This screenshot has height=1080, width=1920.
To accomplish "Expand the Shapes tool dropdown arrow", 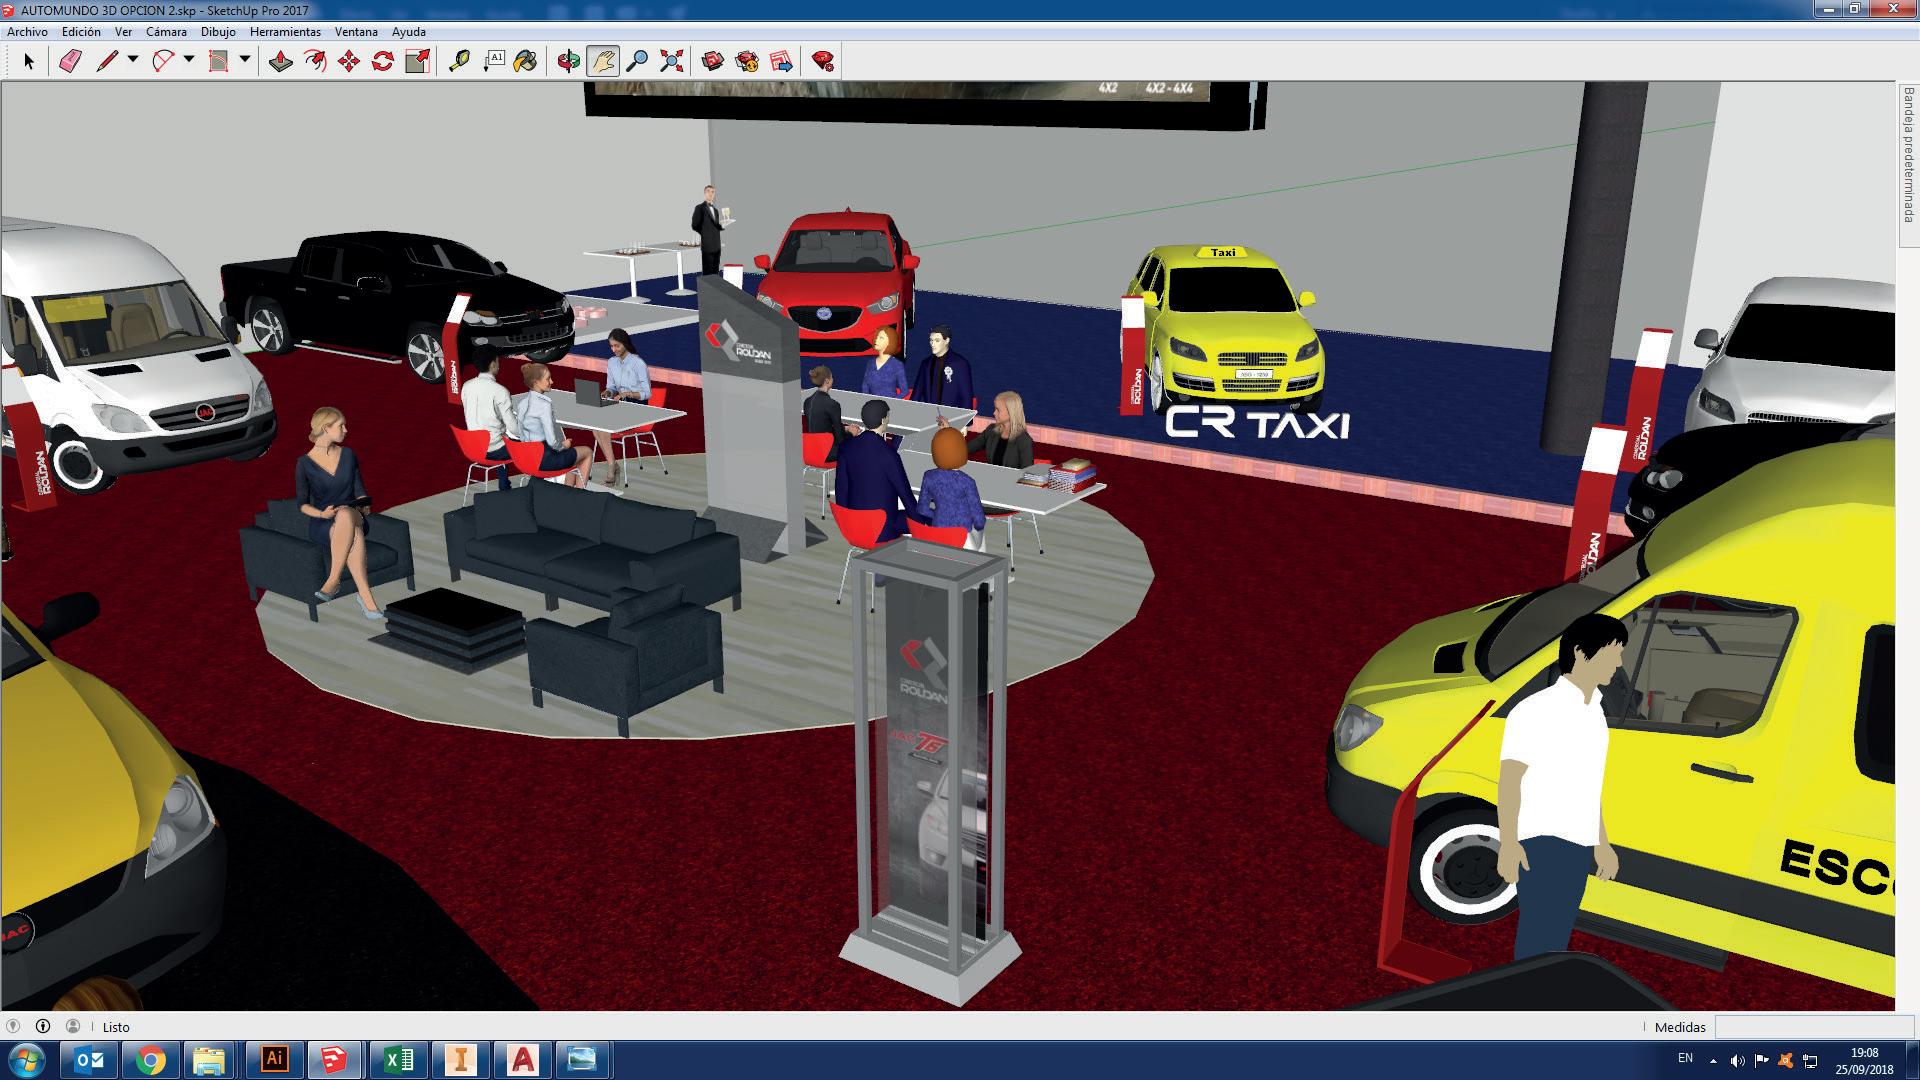I will click(x=244, y=60).
